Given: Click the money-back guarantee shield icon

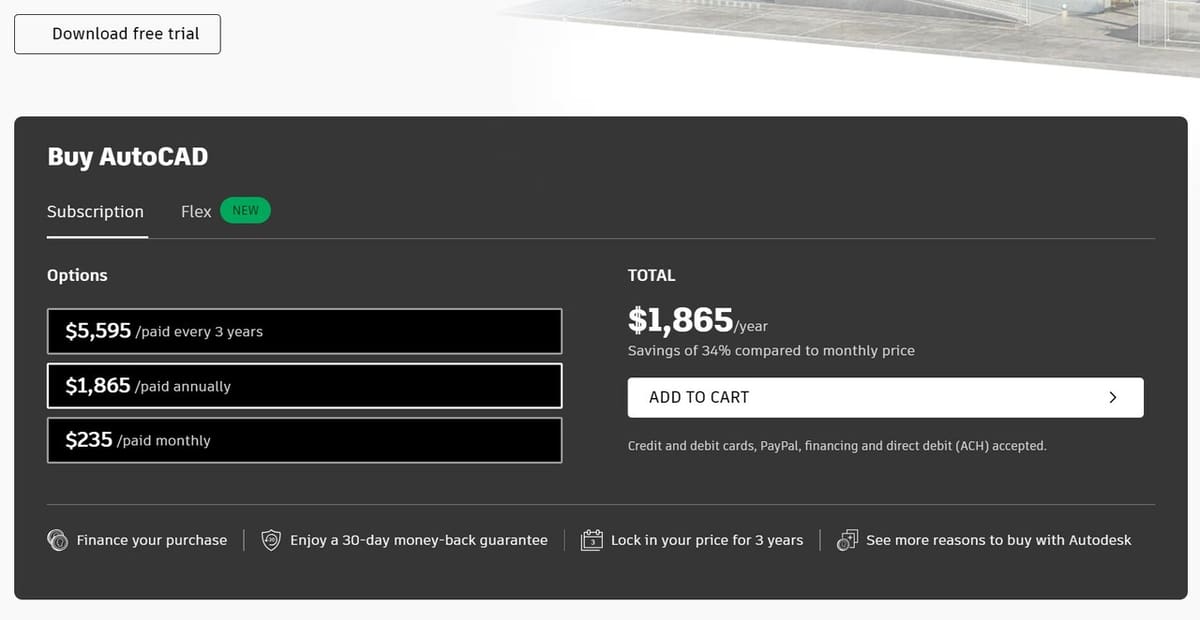Looking at the screenshot, I should 271,540.
